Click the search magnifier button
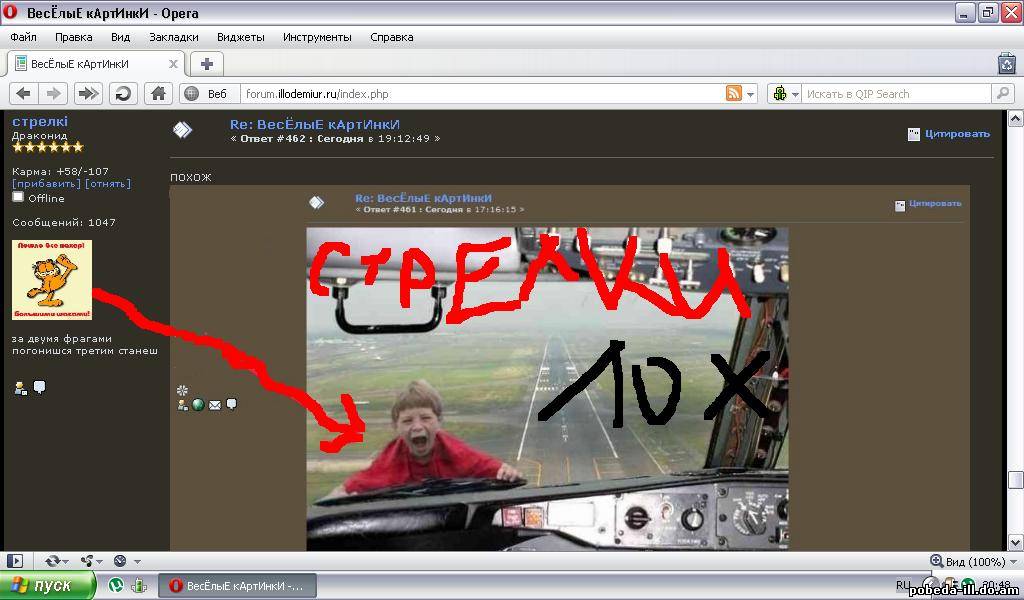 point(1003,93)
